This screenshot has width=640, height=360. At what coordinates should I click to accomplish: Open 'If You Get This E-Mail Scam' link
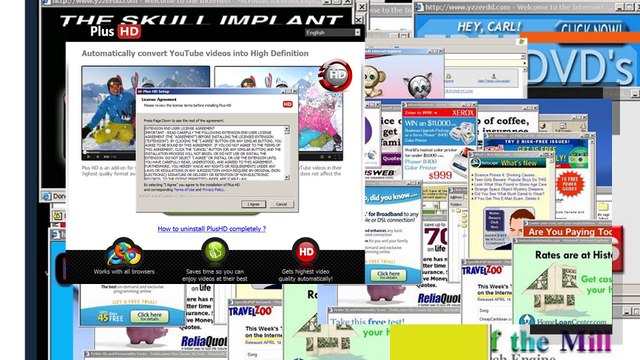pos(507,198)
